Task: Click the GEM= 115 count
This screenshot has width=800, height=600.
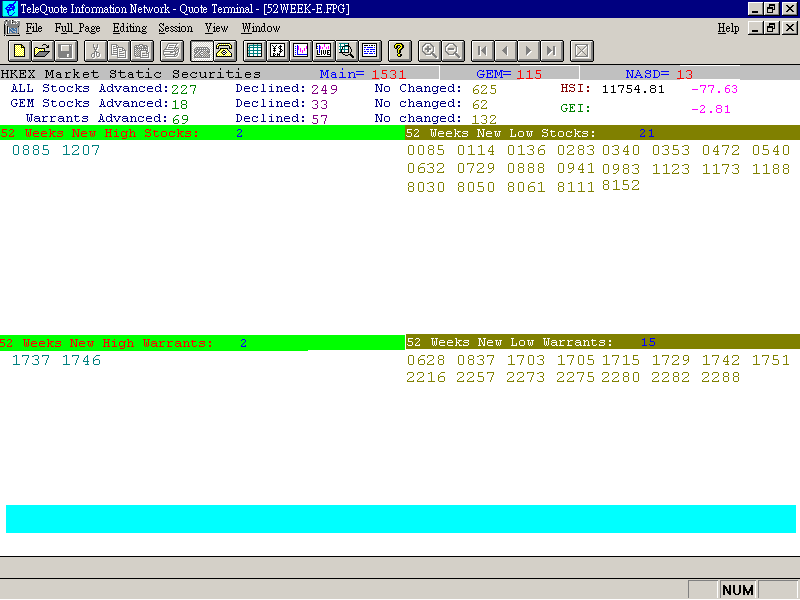Action: tap(509, 74)
